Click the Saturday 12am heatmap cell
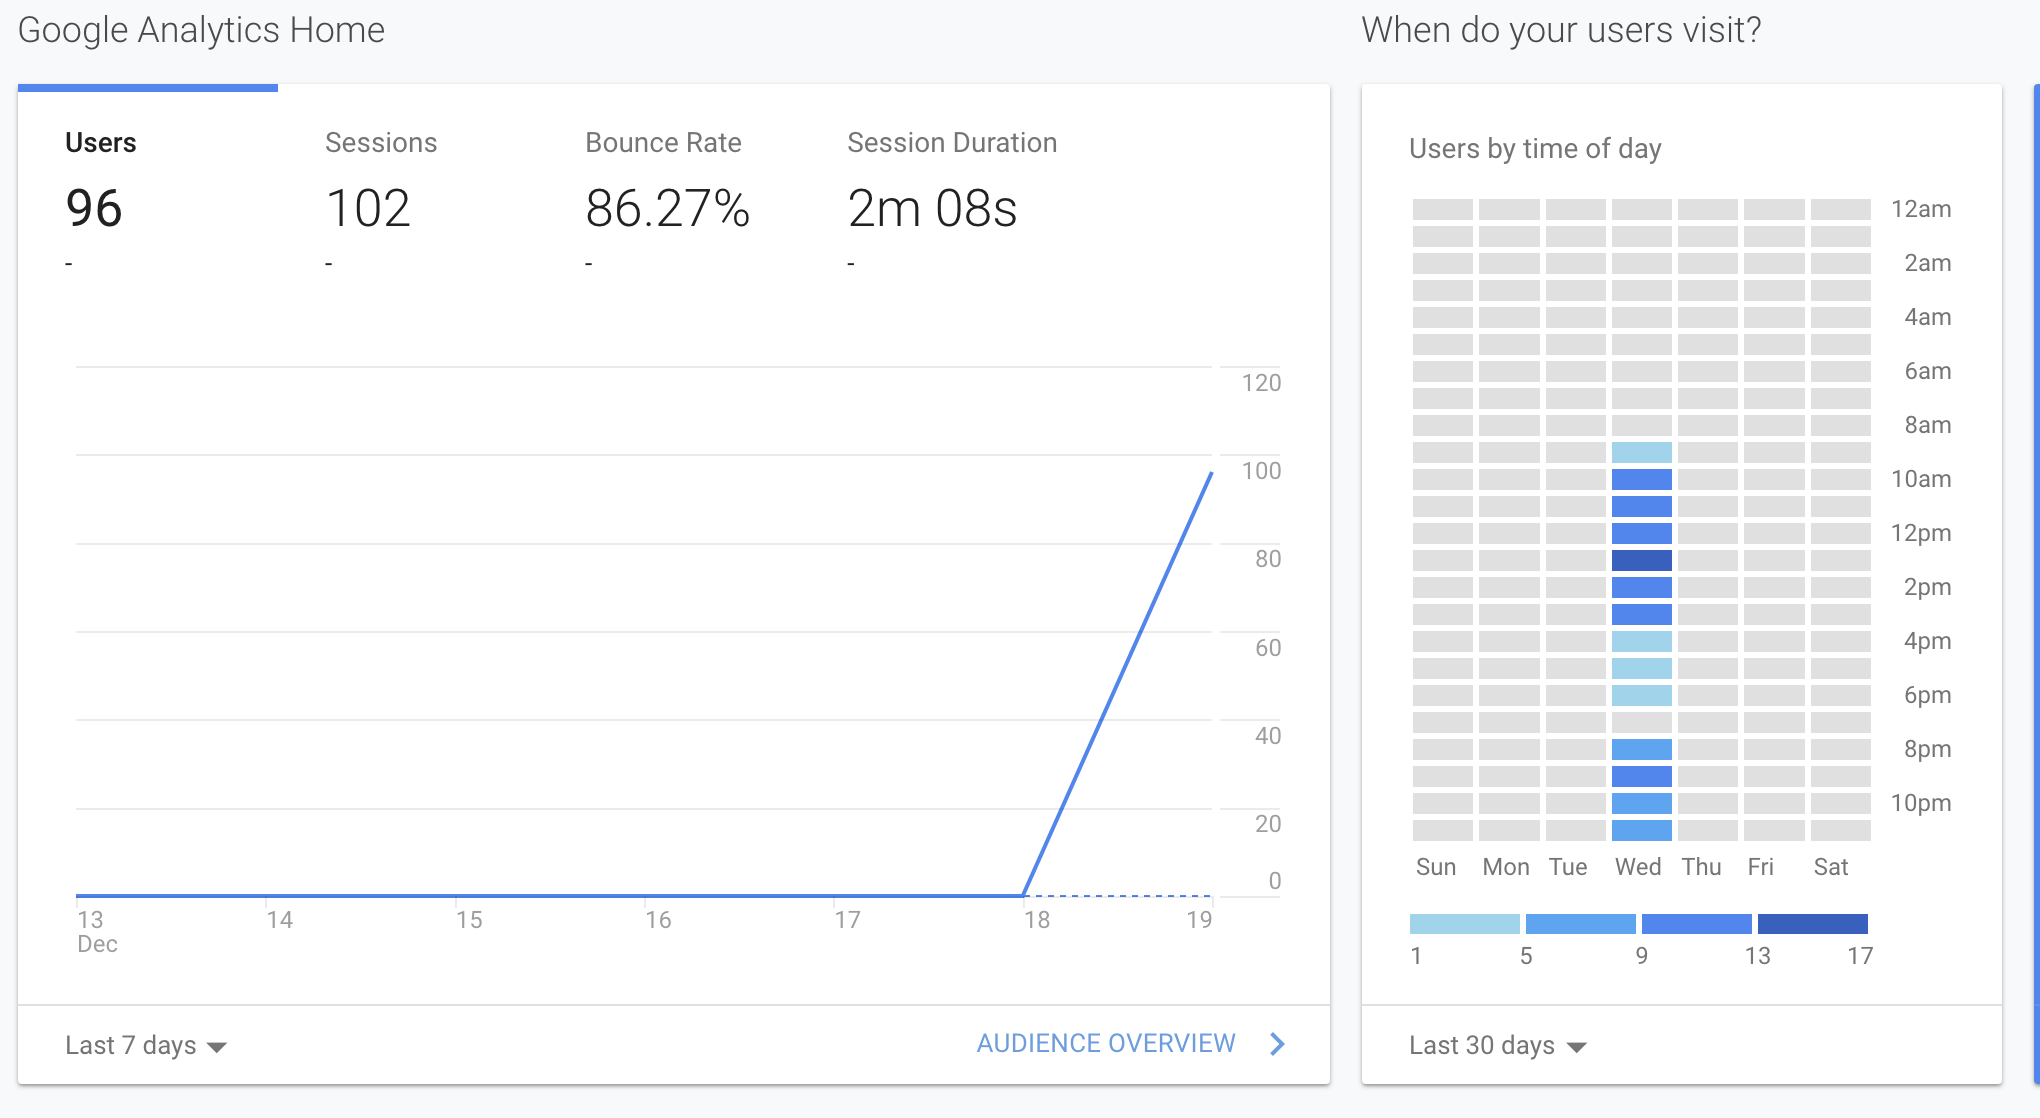2040x1118 pixels. click(x=1841, y=209)
